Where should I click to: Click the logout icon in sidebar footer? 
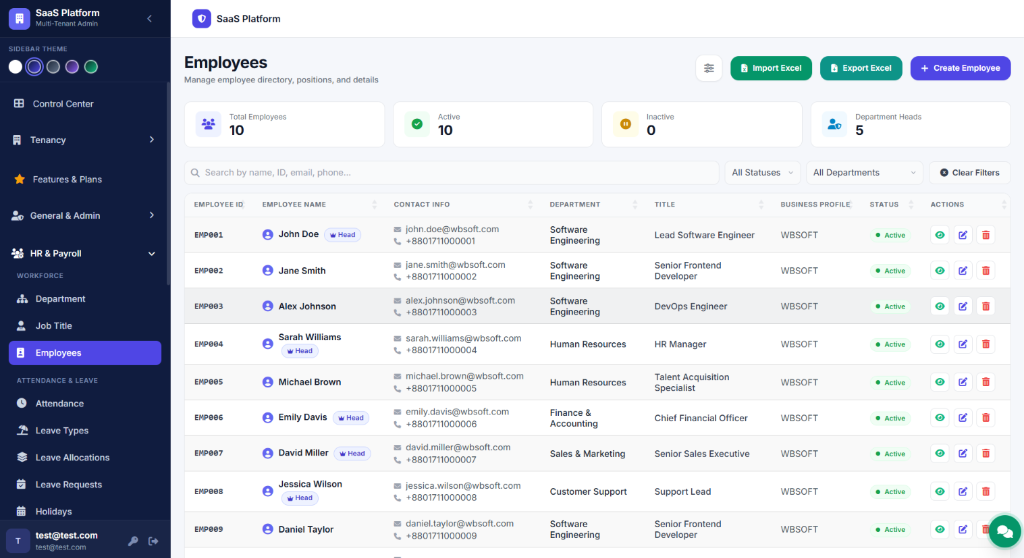tap(153, 541)
